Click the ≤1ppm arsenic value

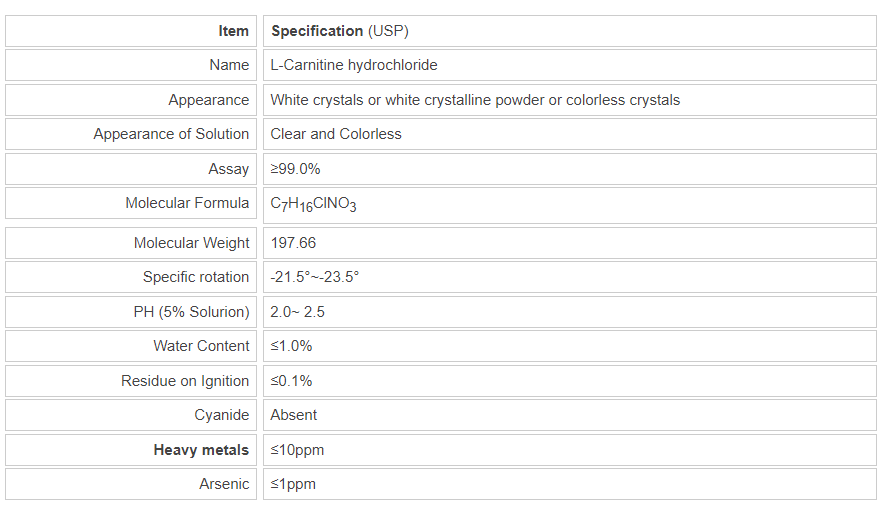pyautogui.click(x=293, y=484)
